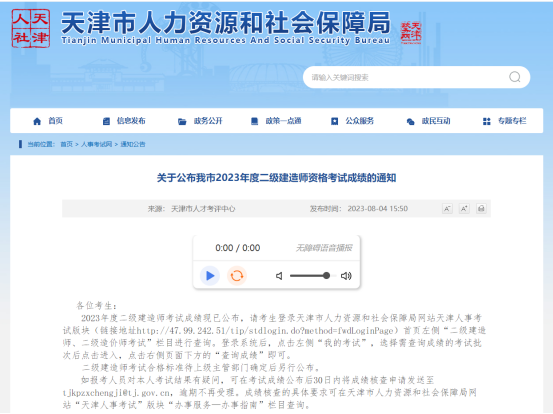Print the article with printer icon

(x=481, y=209)
